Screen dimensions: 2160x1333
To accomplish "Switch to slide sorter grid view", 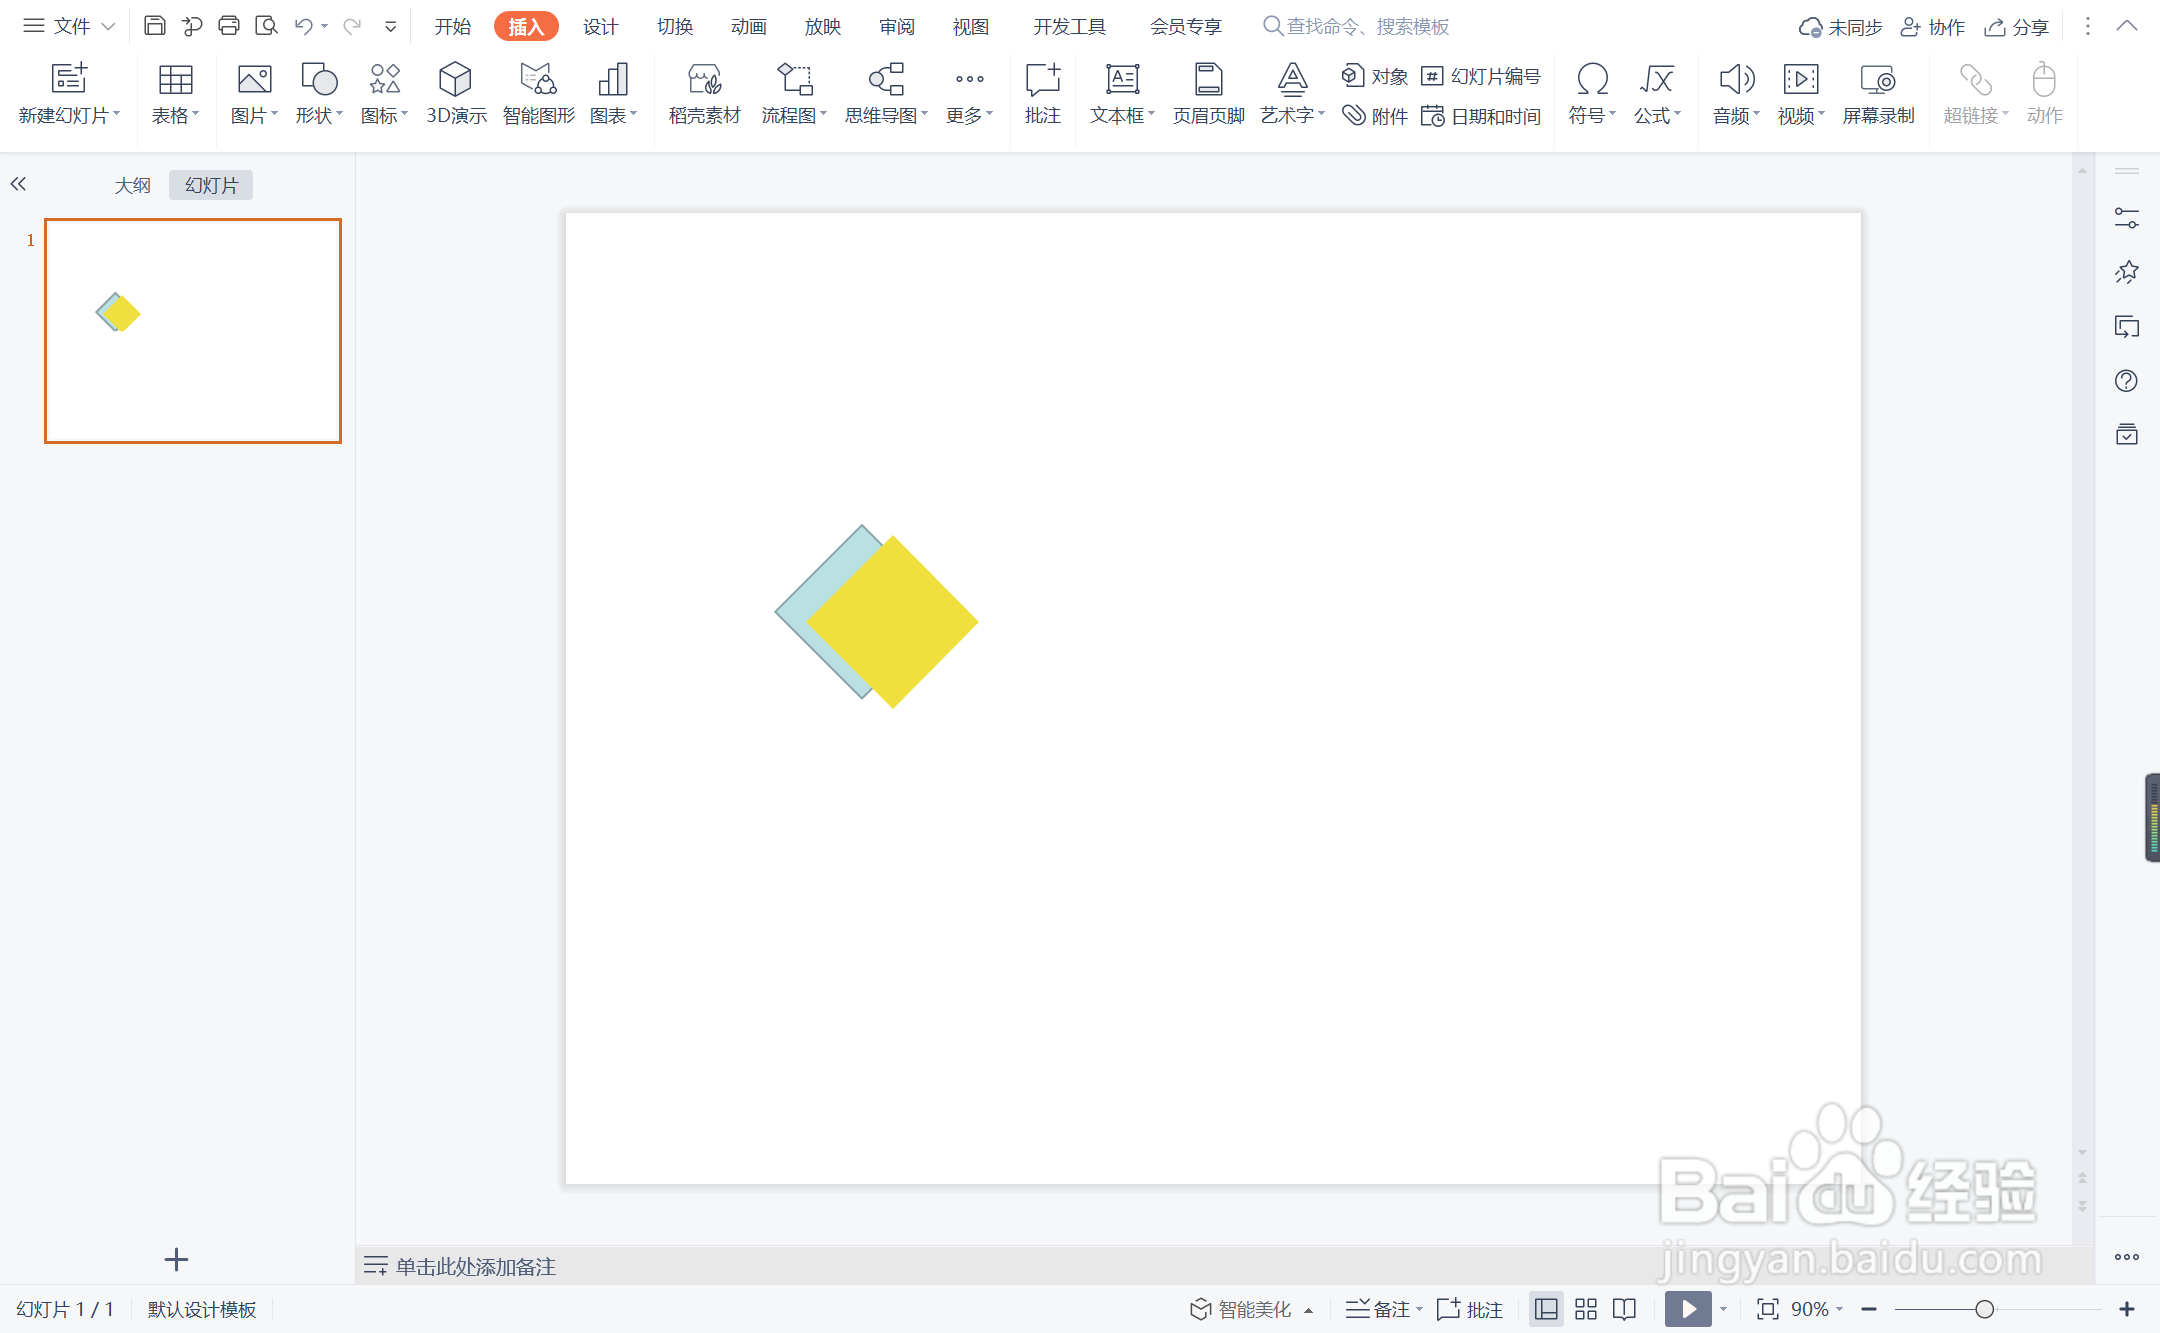I will (x=1586, y=1309).
